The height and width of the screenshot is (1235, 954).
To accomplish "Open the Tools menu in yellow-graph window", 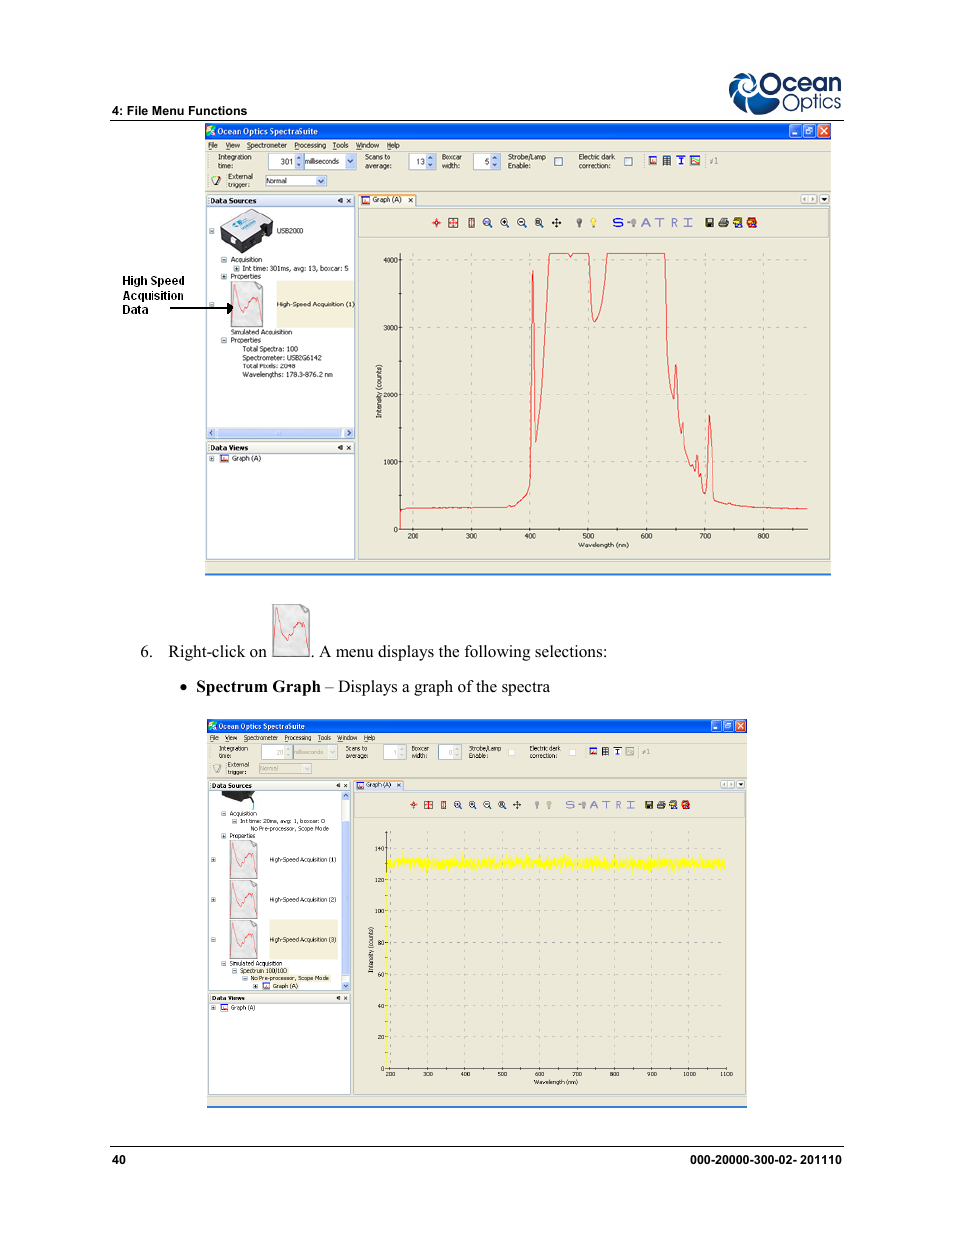I will pos(324,738).
